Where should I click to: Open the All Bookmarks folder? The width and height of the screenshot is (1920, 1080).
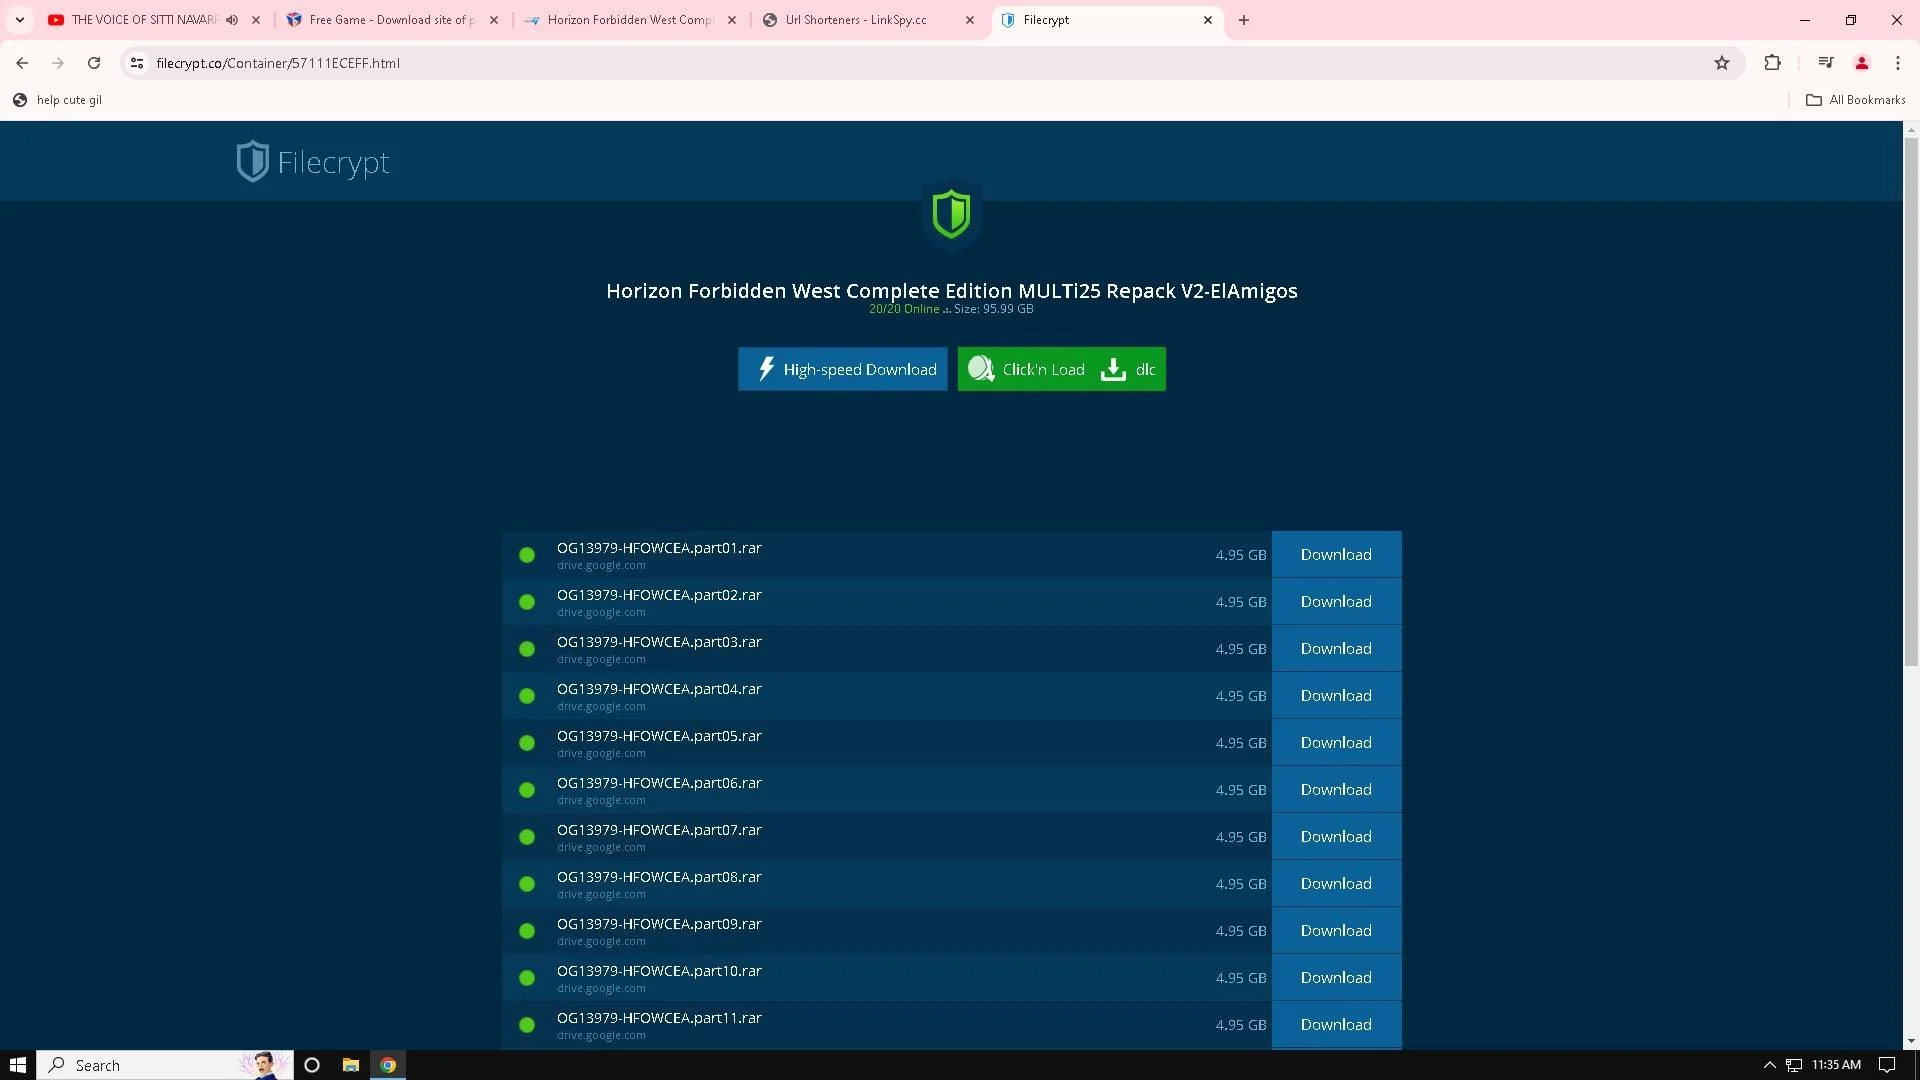coord(1856,100)
